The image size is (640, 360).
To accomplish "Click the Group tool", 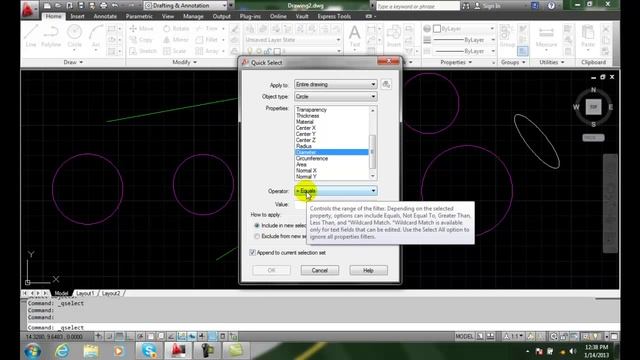I will coord(507,36).
